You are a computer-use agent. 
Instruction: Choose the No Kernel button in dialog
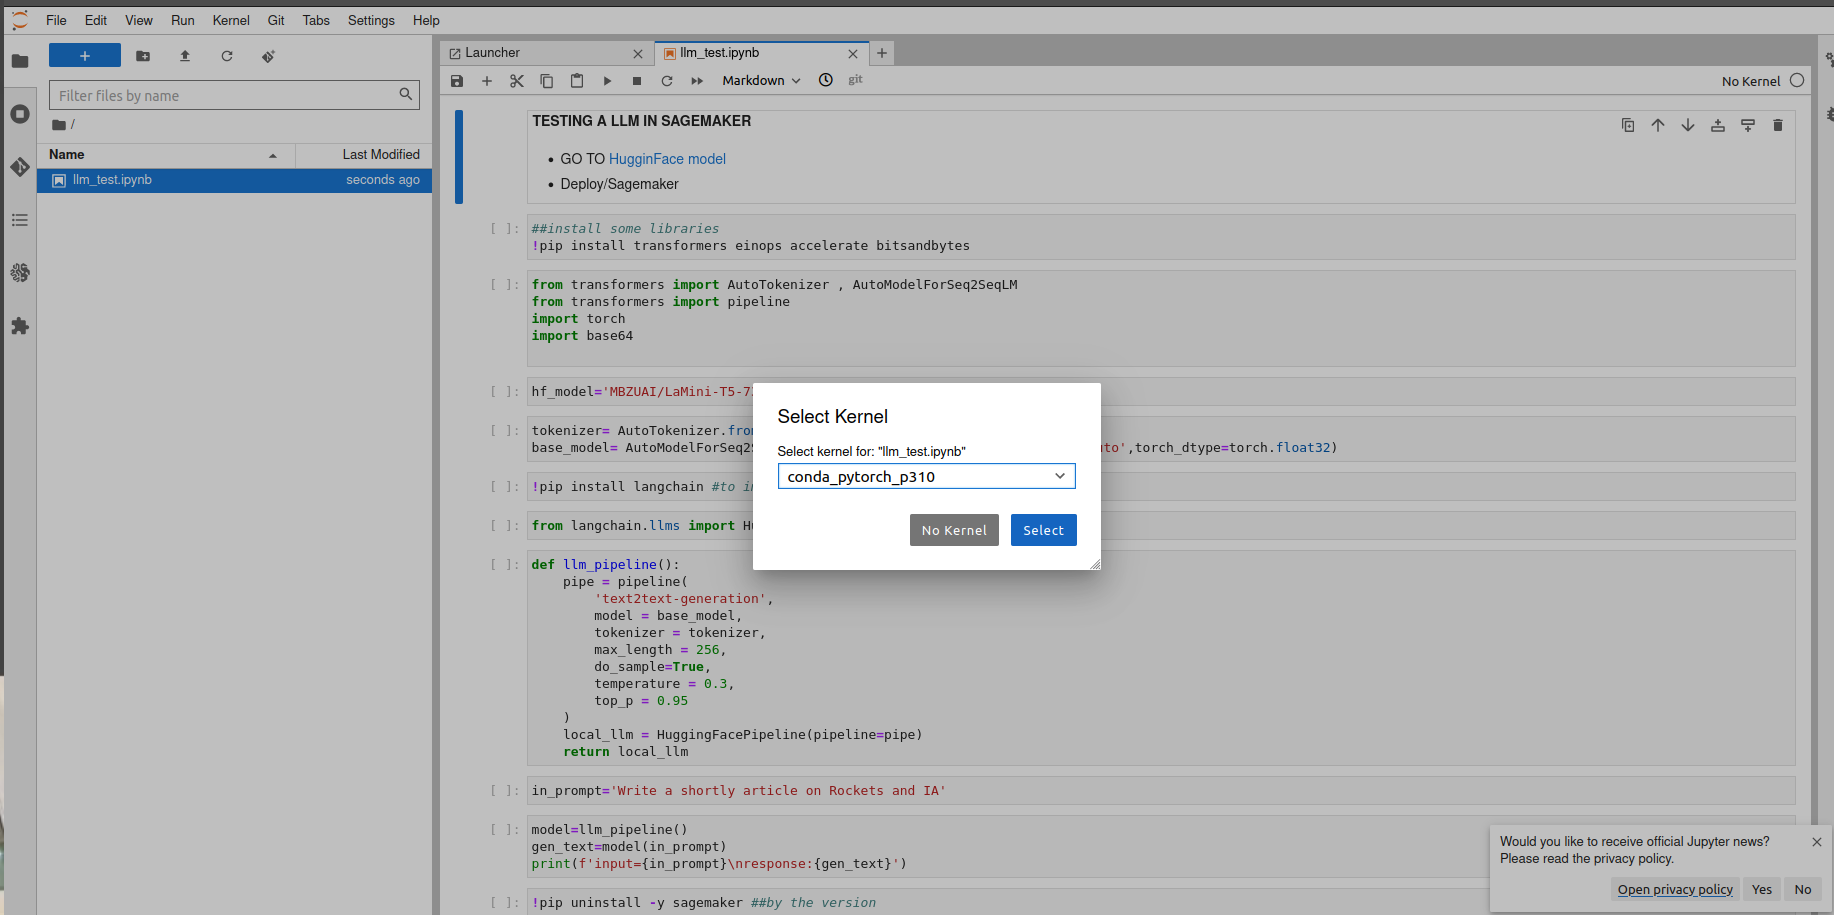[x=954, y=530]
